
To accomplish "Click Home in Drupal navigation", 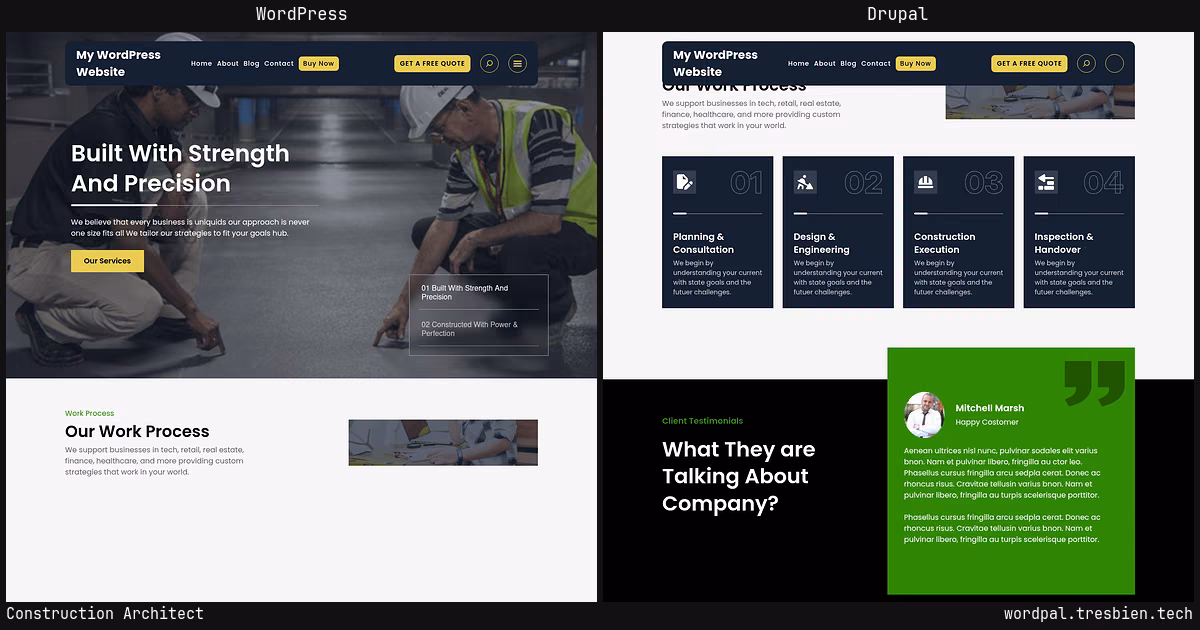I will [798, 64].
